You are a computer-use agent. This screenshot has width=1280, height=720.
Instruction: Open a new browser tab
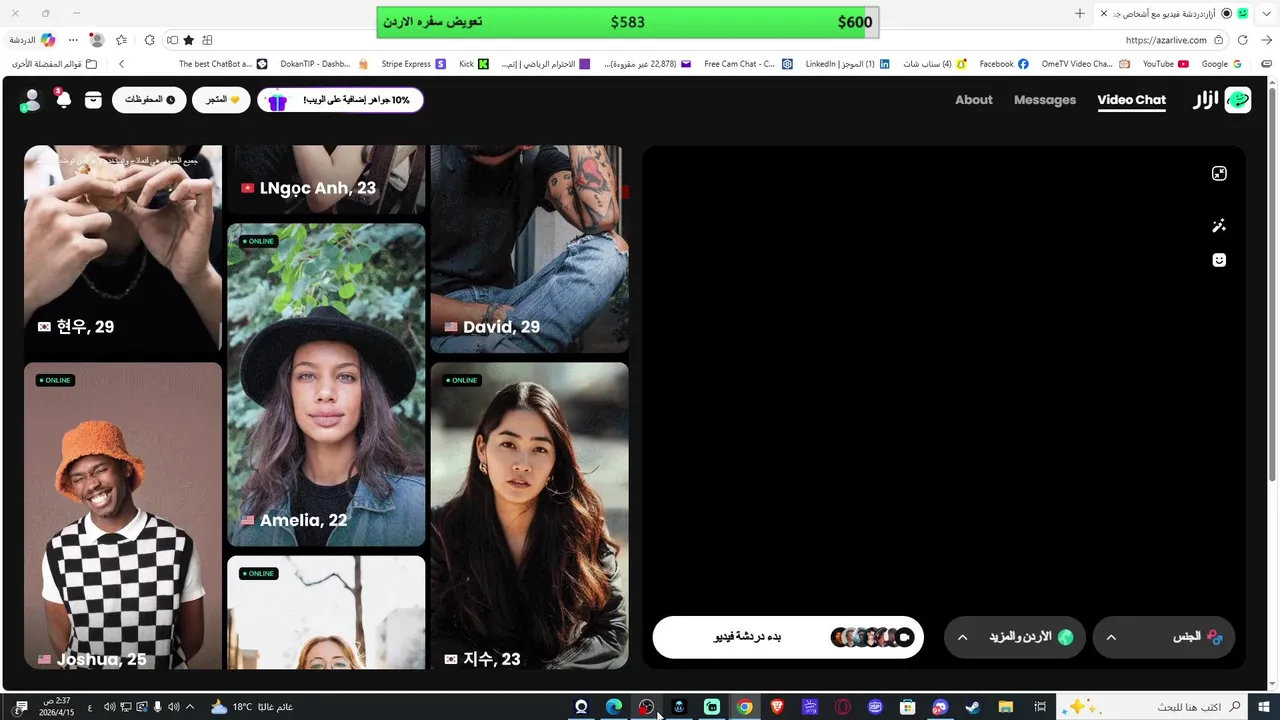point(1080,13)
